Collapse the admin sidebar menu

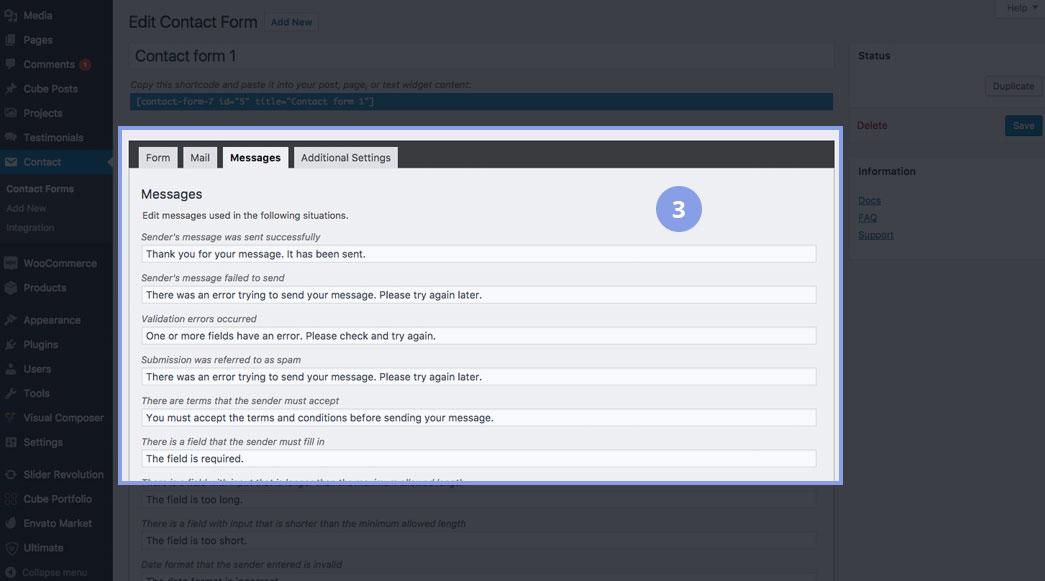pyautogui.click(x=52, y=573)
